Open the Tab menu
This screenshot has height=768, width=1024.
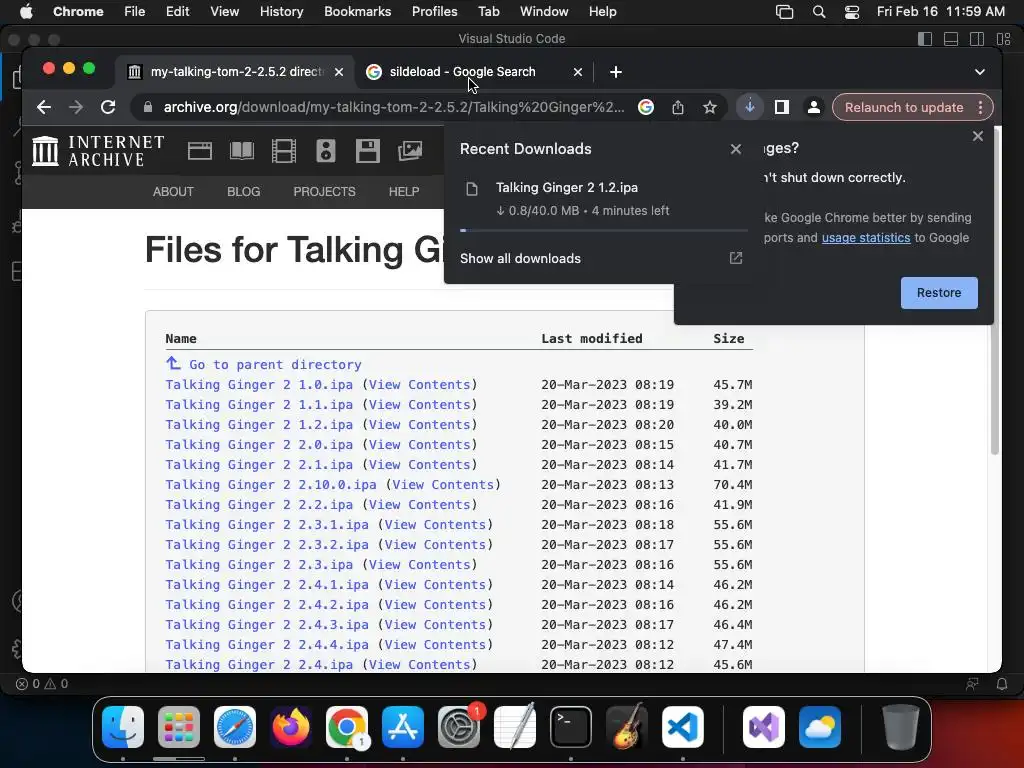(x=488, y=12)
